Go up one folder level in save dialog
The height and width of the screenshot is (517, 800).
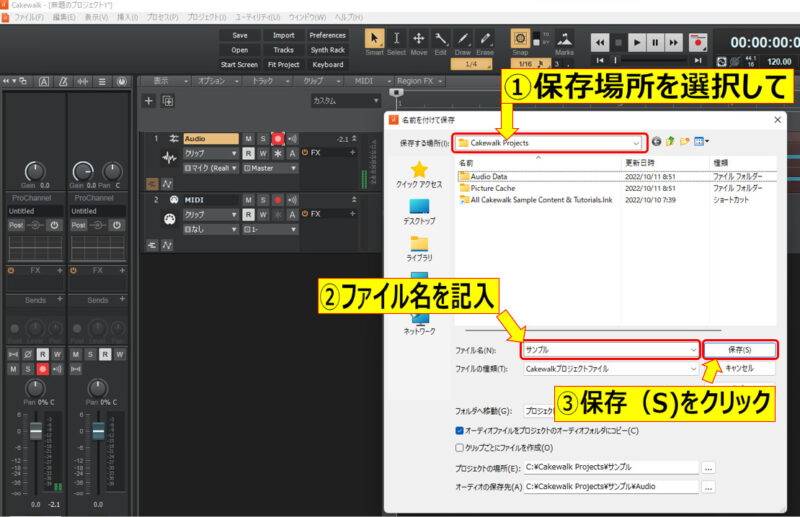click(x=670, y=141)
